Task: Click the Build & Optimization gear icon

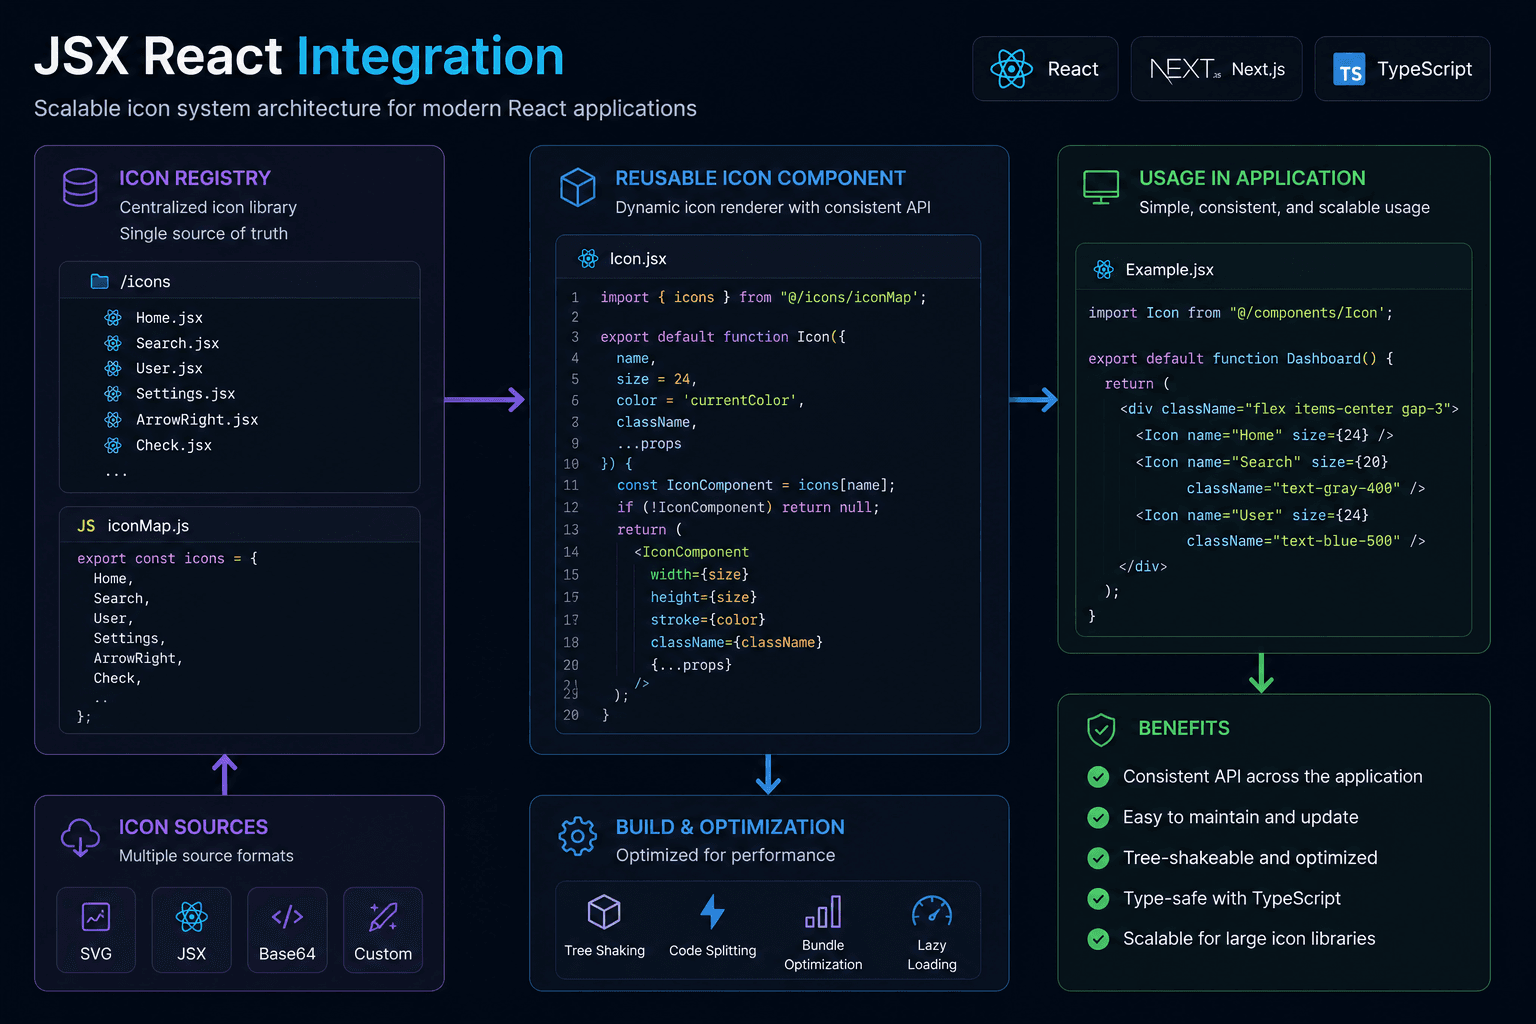Action: 577,836
